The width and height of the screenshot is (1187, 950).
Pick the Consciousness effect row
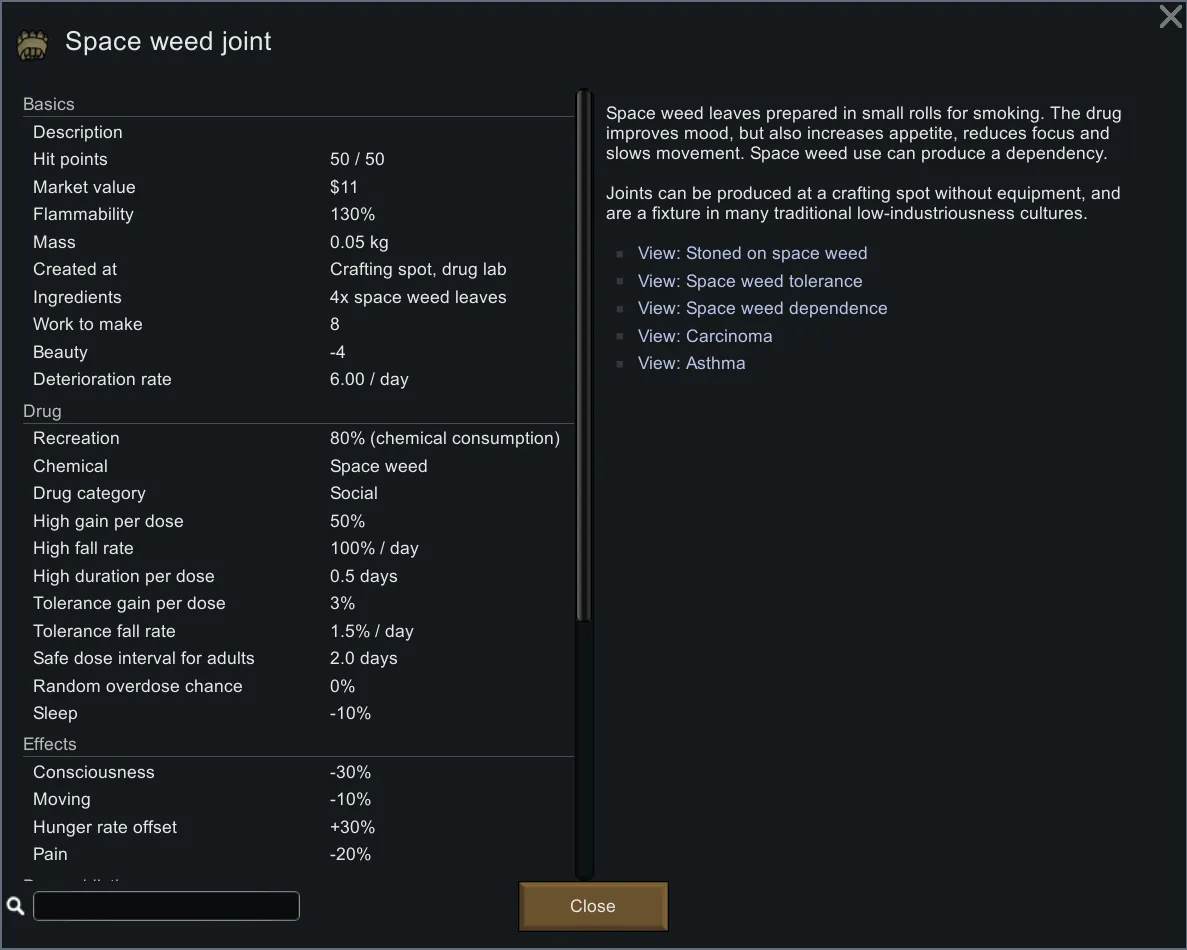point(298,772)
